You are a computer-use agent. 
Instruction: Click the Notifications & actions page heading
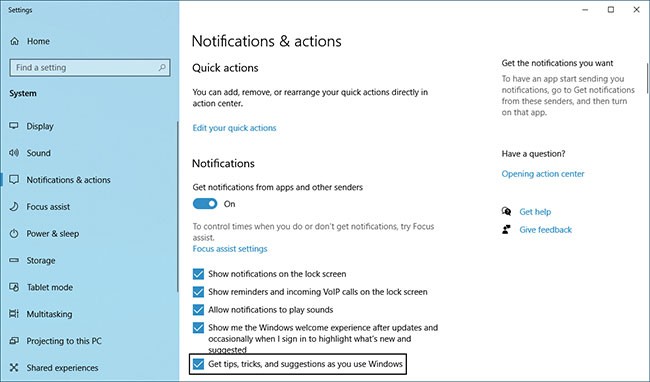click(267, 41)
